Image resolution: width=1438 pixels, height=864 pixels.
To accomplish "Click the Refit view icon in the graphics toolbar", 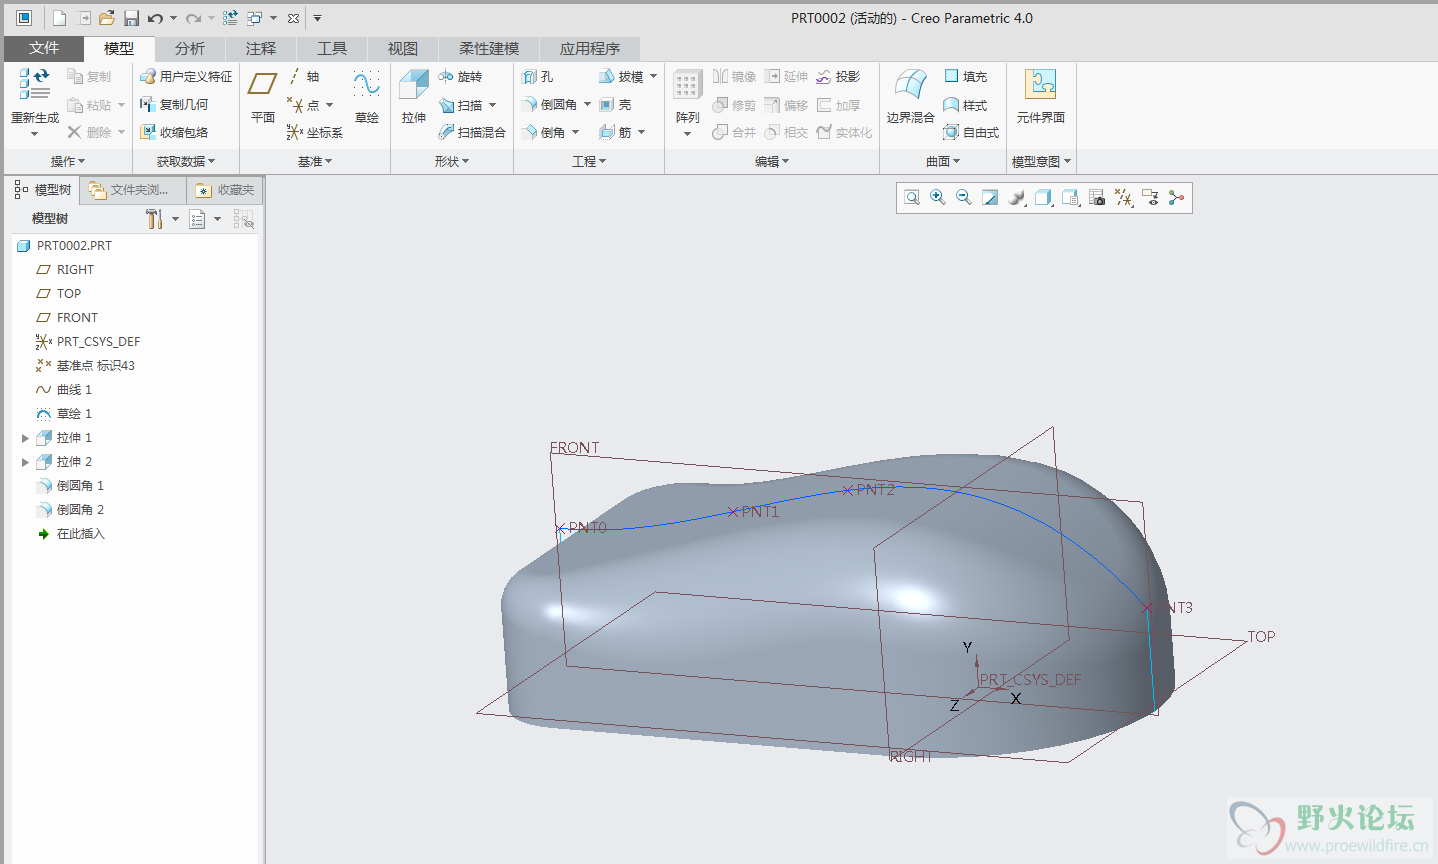I will pyautogui.click(x=912, y=198).
